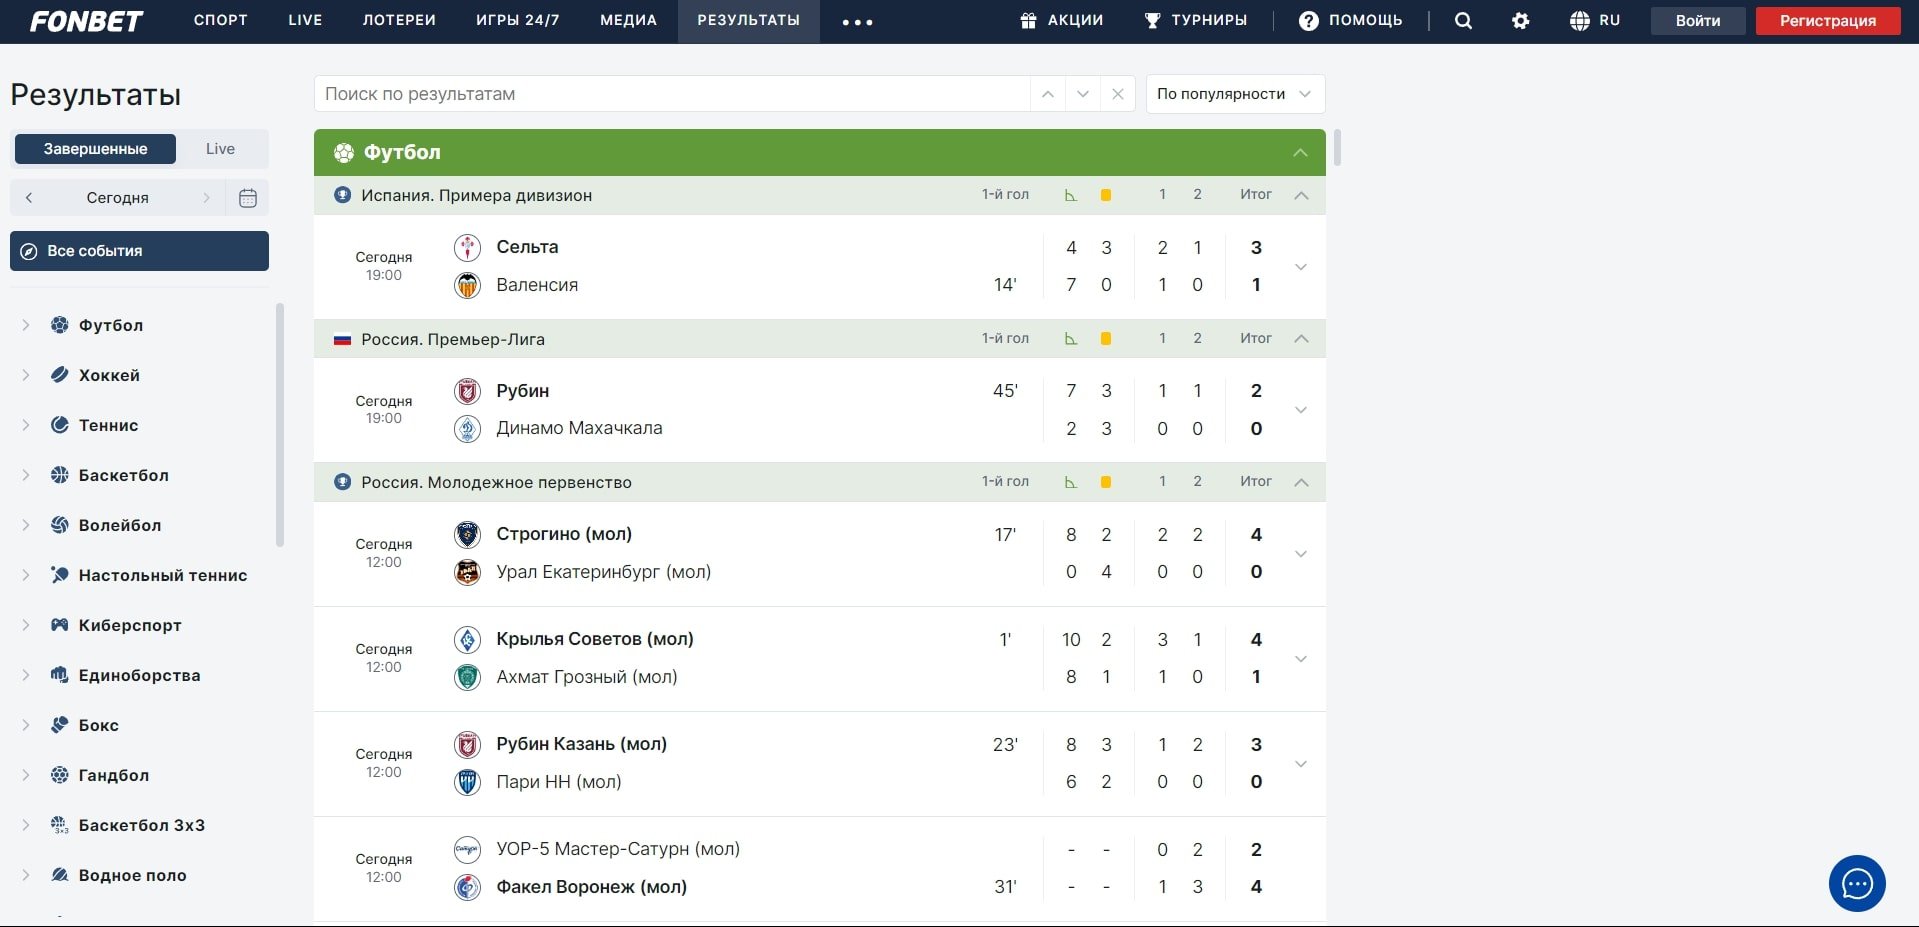Screen dimensions: 1919x927
Task: Click the Войти login button
Action: click(1698, 21)
